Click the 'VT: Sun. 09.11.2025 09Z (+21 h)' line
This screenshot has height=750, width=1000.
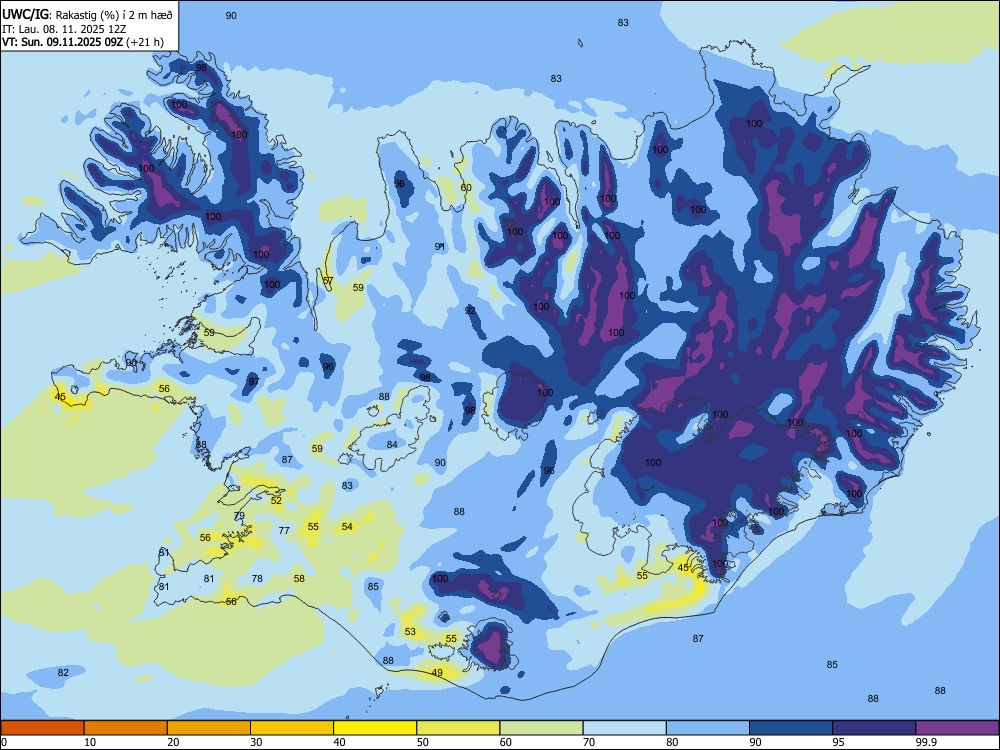83,42
